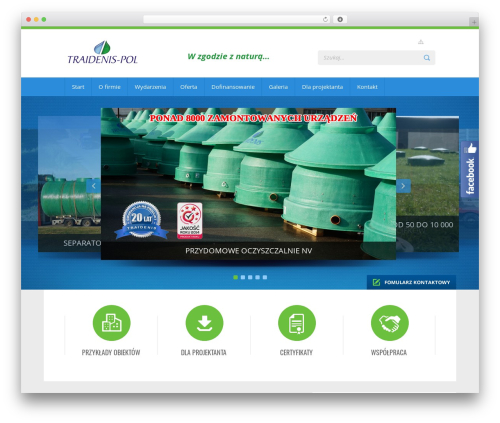Viewport: 500px width, 423px height.
Task: Open the Dla projektanta menu item
Action: 322,87
